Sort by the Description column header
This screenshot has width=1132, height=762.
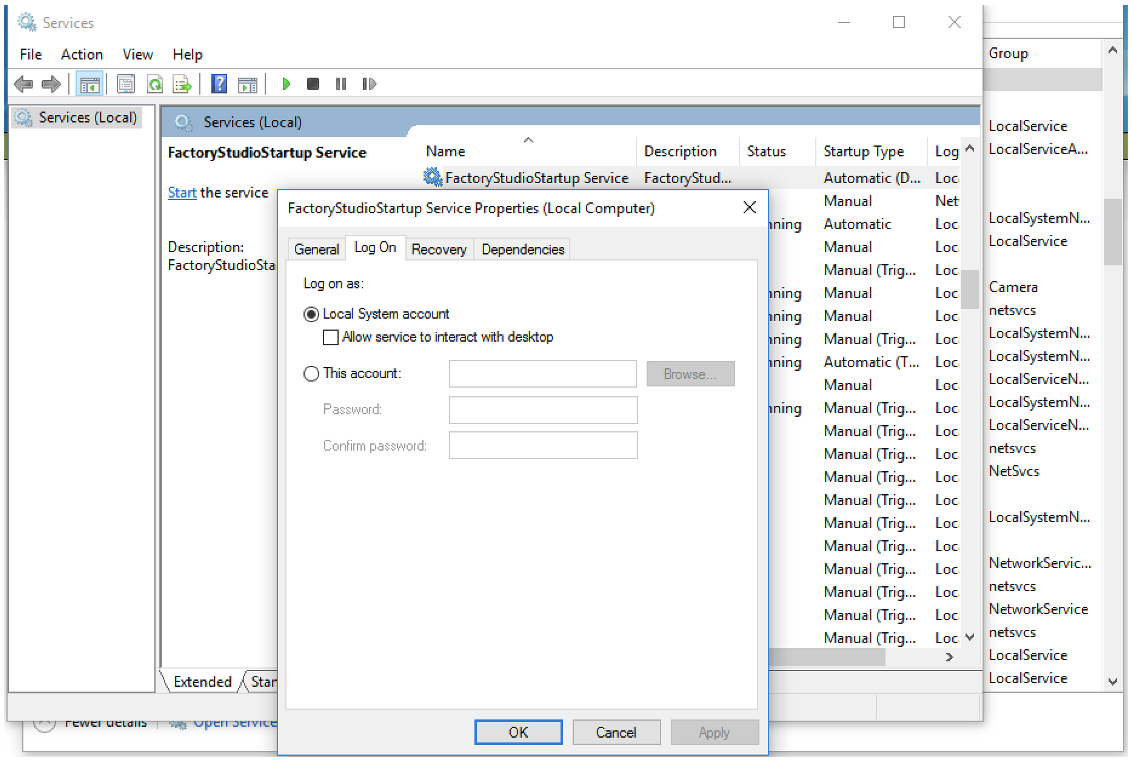coord(687,150)
